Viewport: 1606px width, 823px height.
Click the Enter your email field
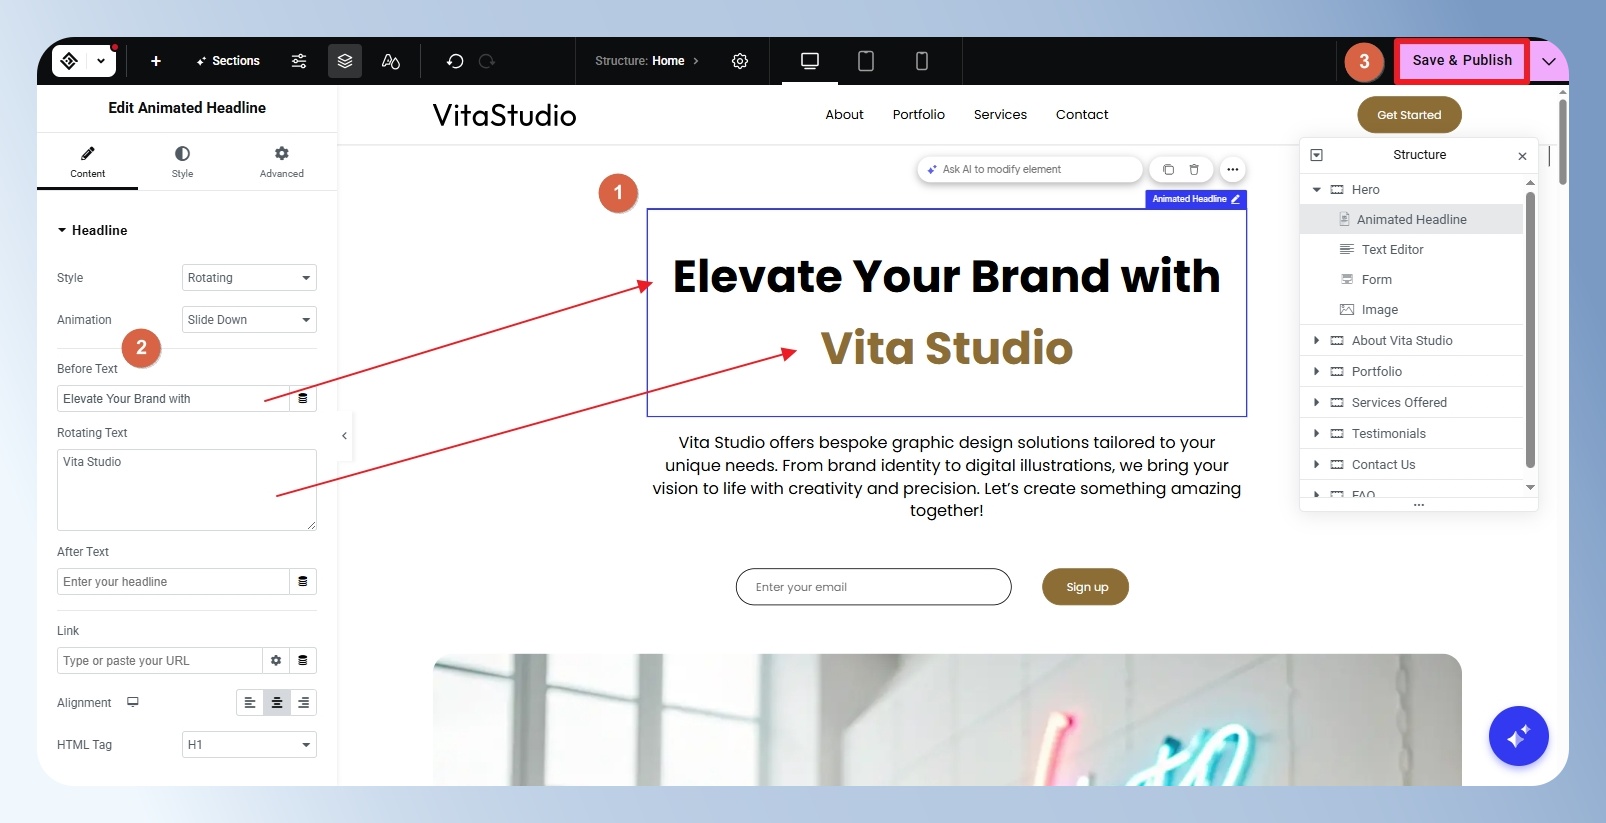874,587
